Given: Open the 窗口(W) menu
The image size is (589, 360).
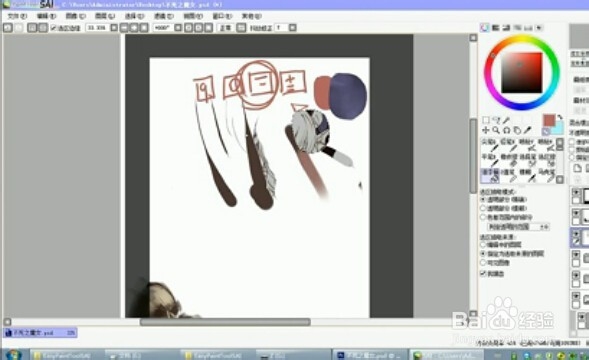Looking at the screenshot, I should [222, 16].
